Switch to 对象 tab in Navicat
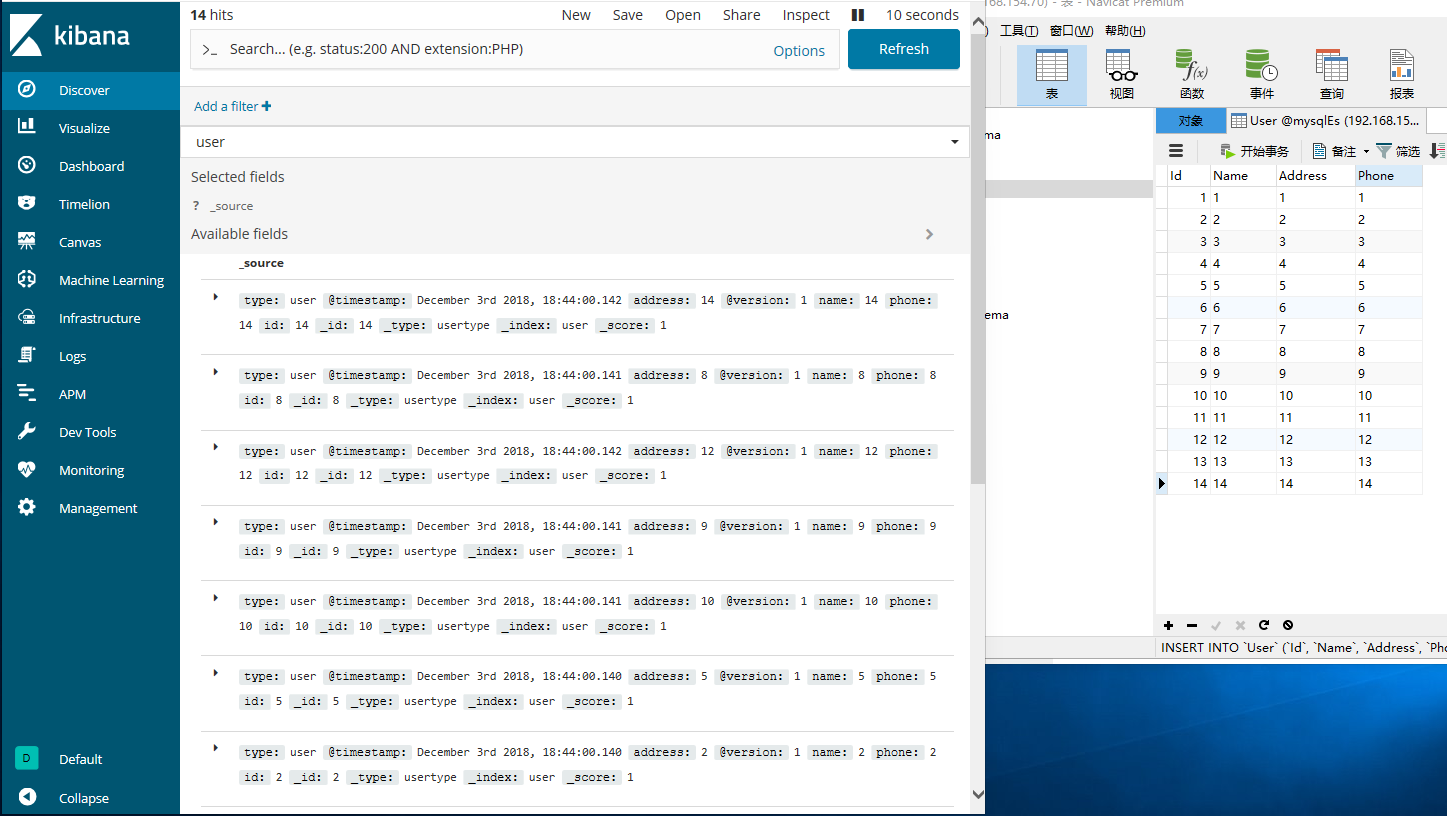Viewport: 1447px width, 816px height. [x=1190, y=120]
